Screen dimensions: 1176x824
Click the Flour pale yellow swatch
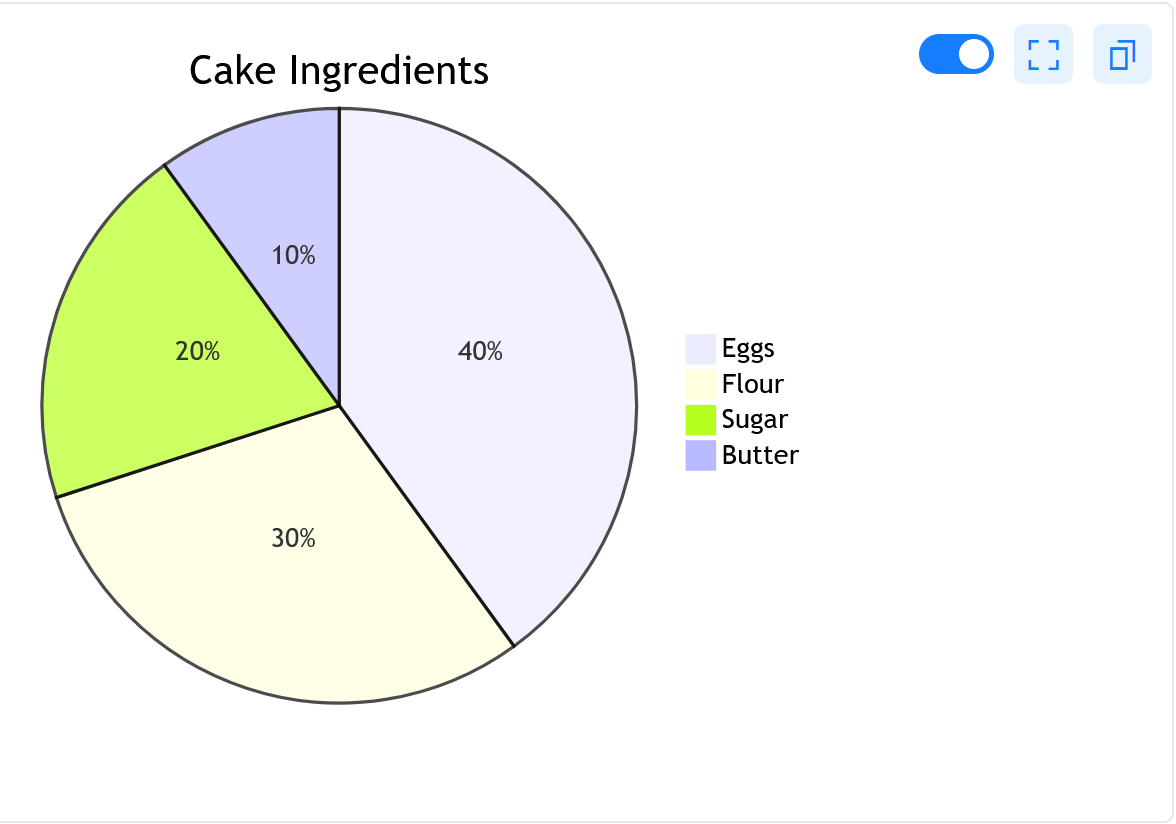click(700, 384)
